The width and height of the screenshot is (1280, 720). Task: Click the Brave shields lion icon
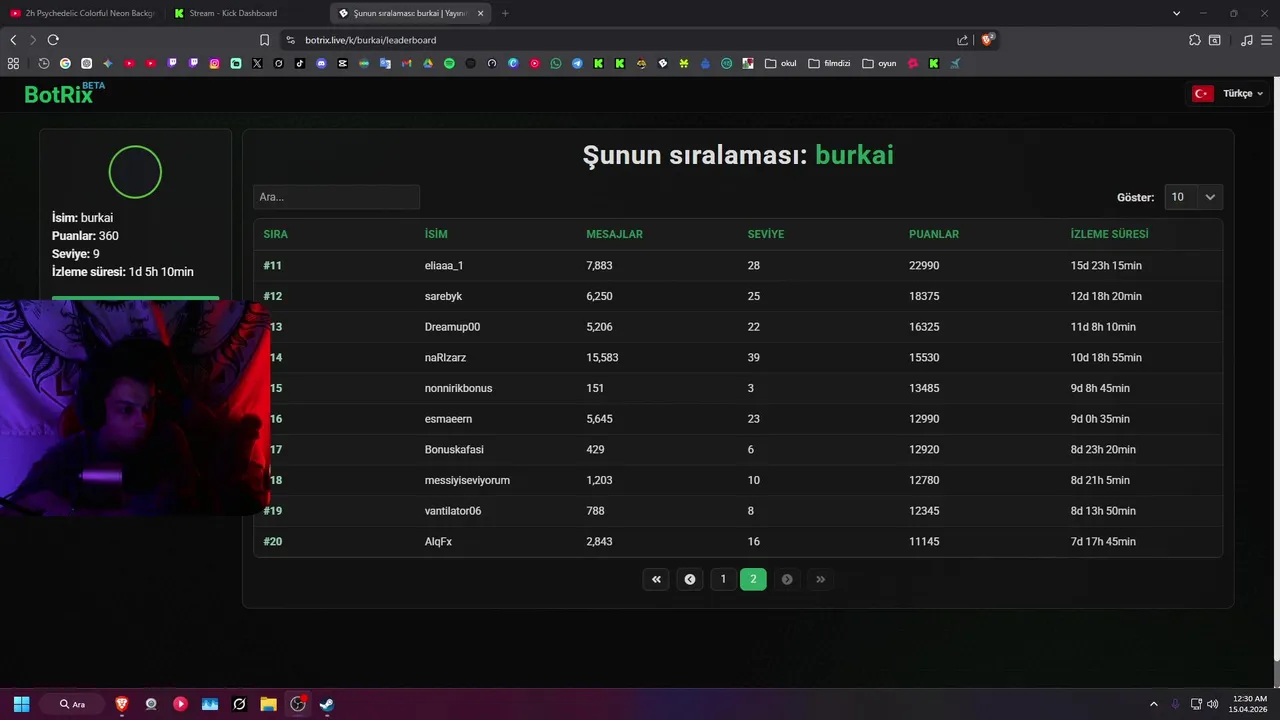tap(988, 40)
